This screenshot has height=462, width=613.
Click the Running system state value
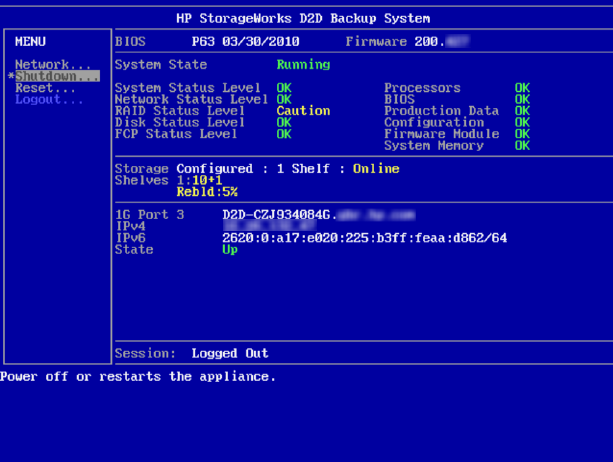pos(303,64)
